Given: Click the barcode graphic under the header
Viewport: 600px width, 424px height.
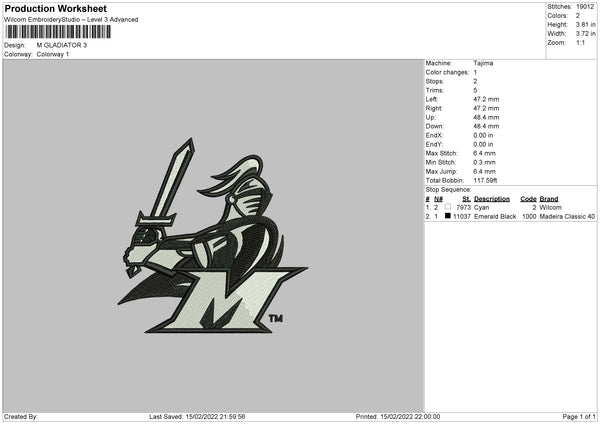Looking at the screenshot, I should coord(58,32).
